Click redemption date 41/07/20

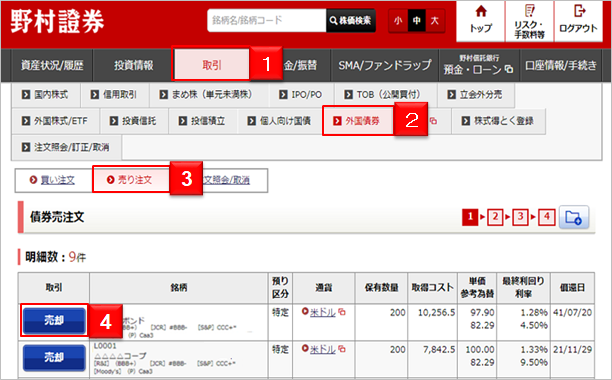[x=573, y=313]
